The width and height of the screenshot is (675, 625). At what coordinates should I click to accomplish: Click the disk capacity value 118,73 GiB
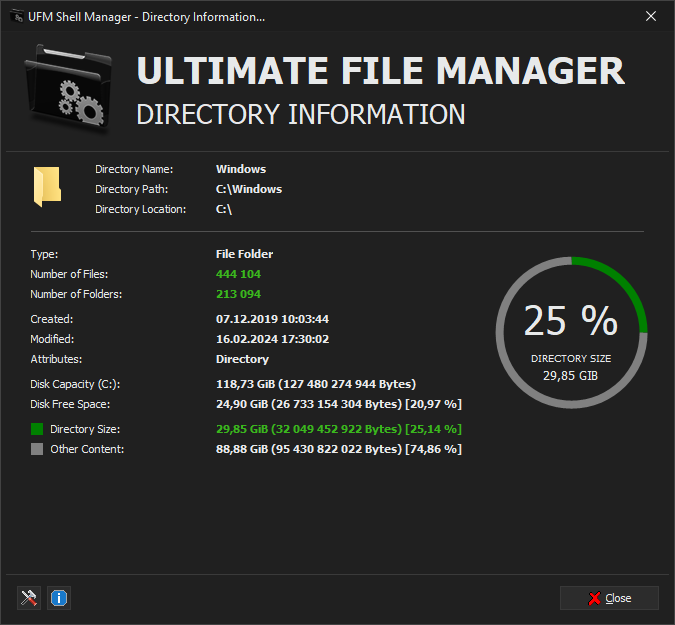point(316,384)
